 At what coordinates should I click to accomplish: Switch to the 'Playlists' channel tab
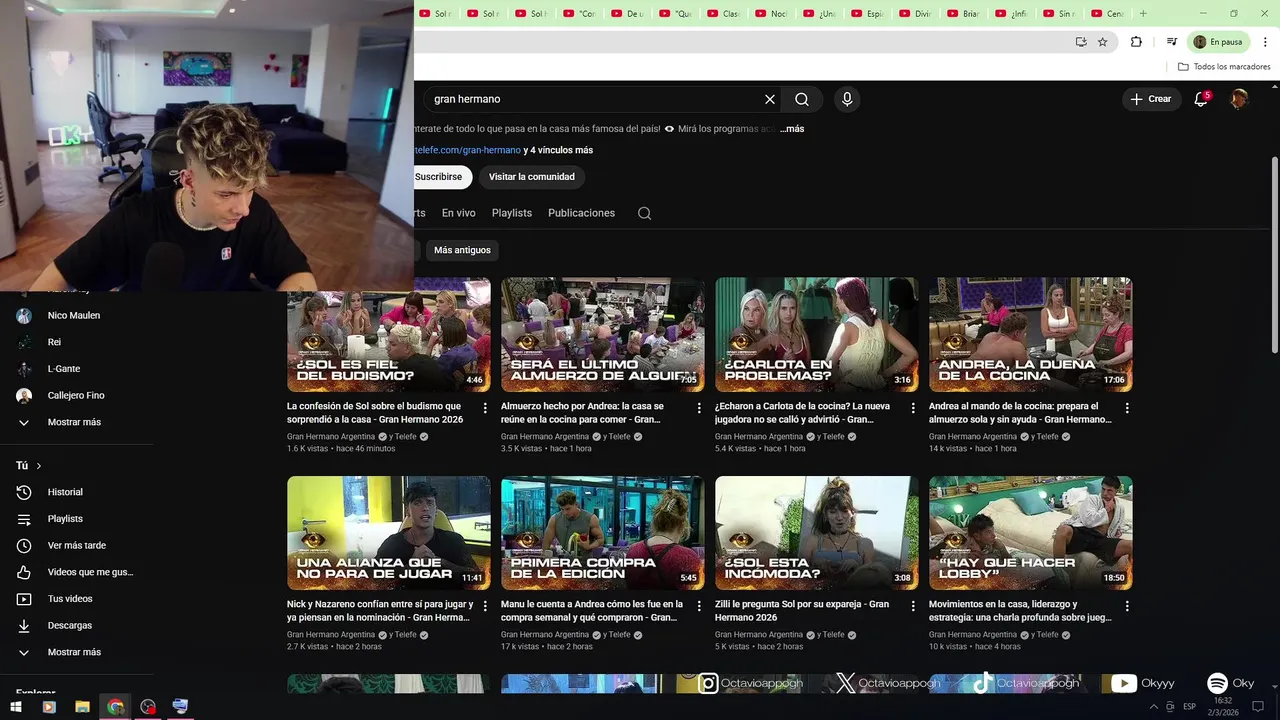pyautogui.click(x=512, y=213)
